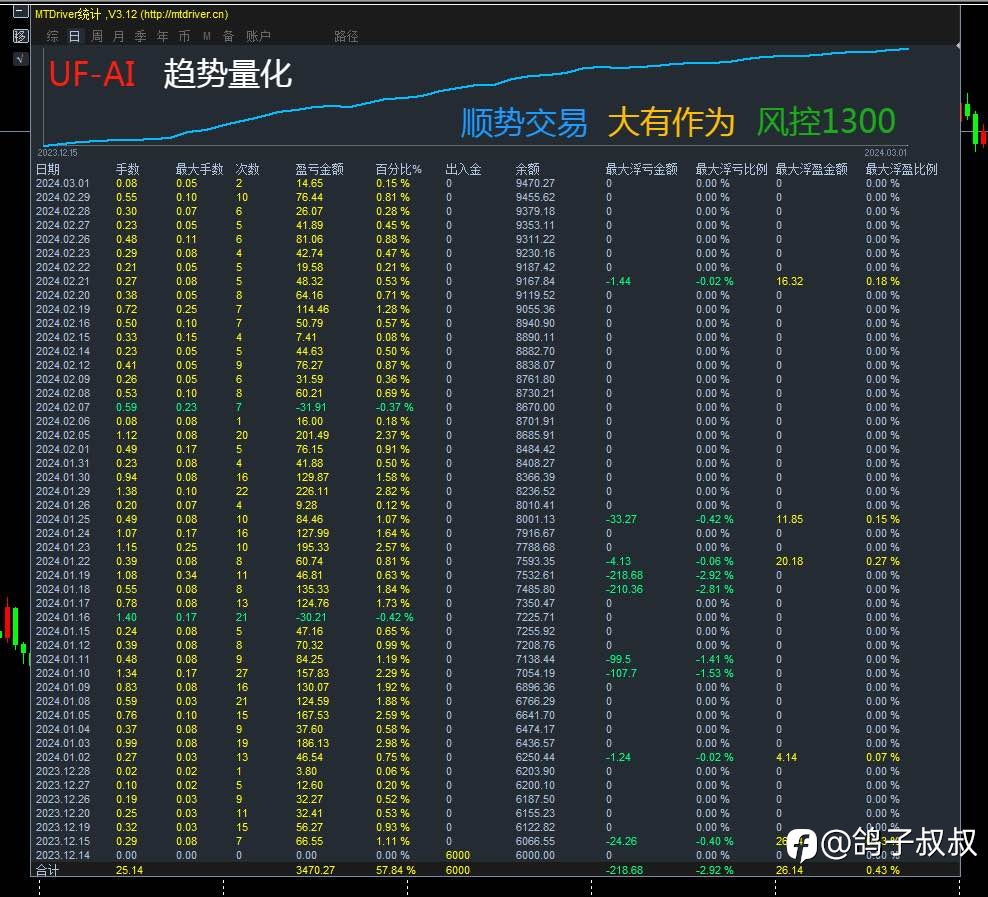
Task: Click the 1.40 lots on 2024.01.16
Action: [x=126, y=617]
